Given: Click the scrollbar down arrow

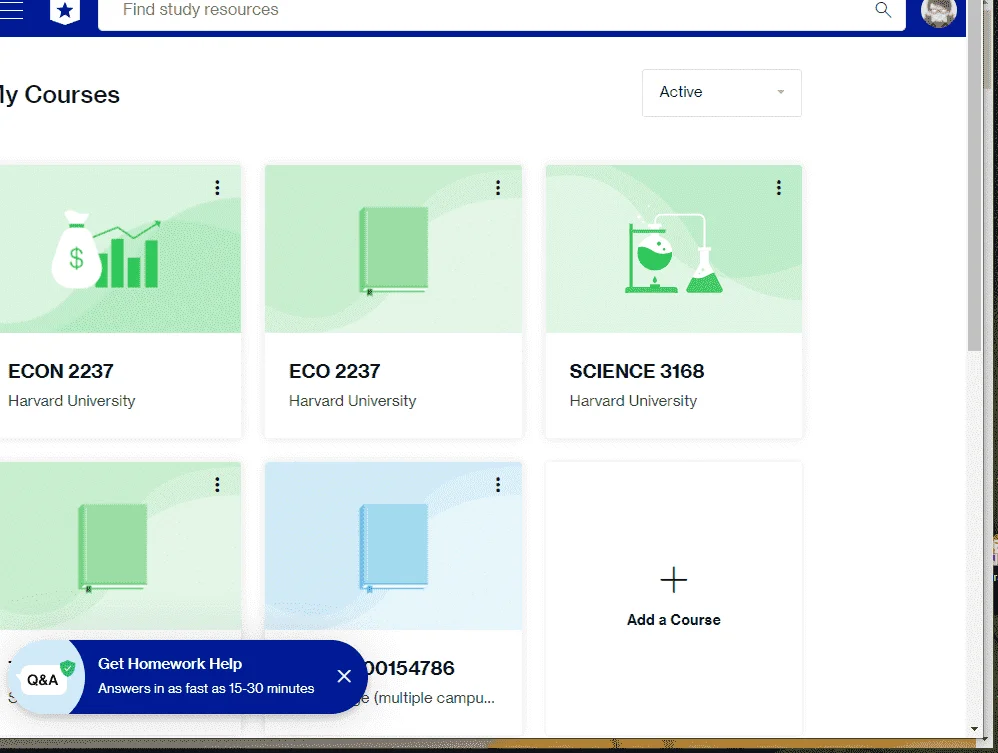Looking at the screenshot, I should [x=974, y=729].
